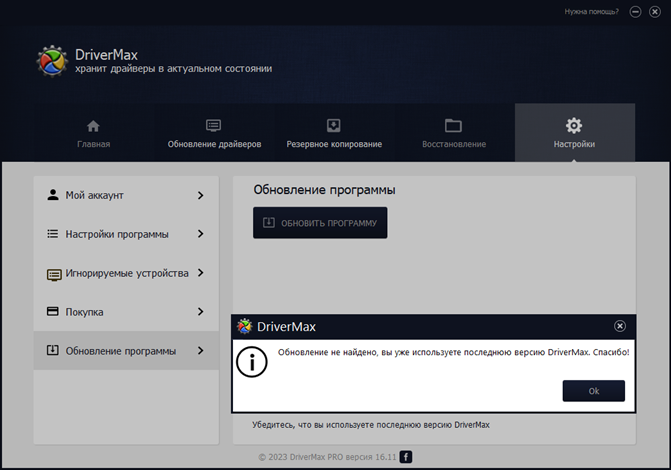This screenshot has width=671, height=470.
Task: Click the Нужна помощь? help link
Action: [x=591, y=12]
